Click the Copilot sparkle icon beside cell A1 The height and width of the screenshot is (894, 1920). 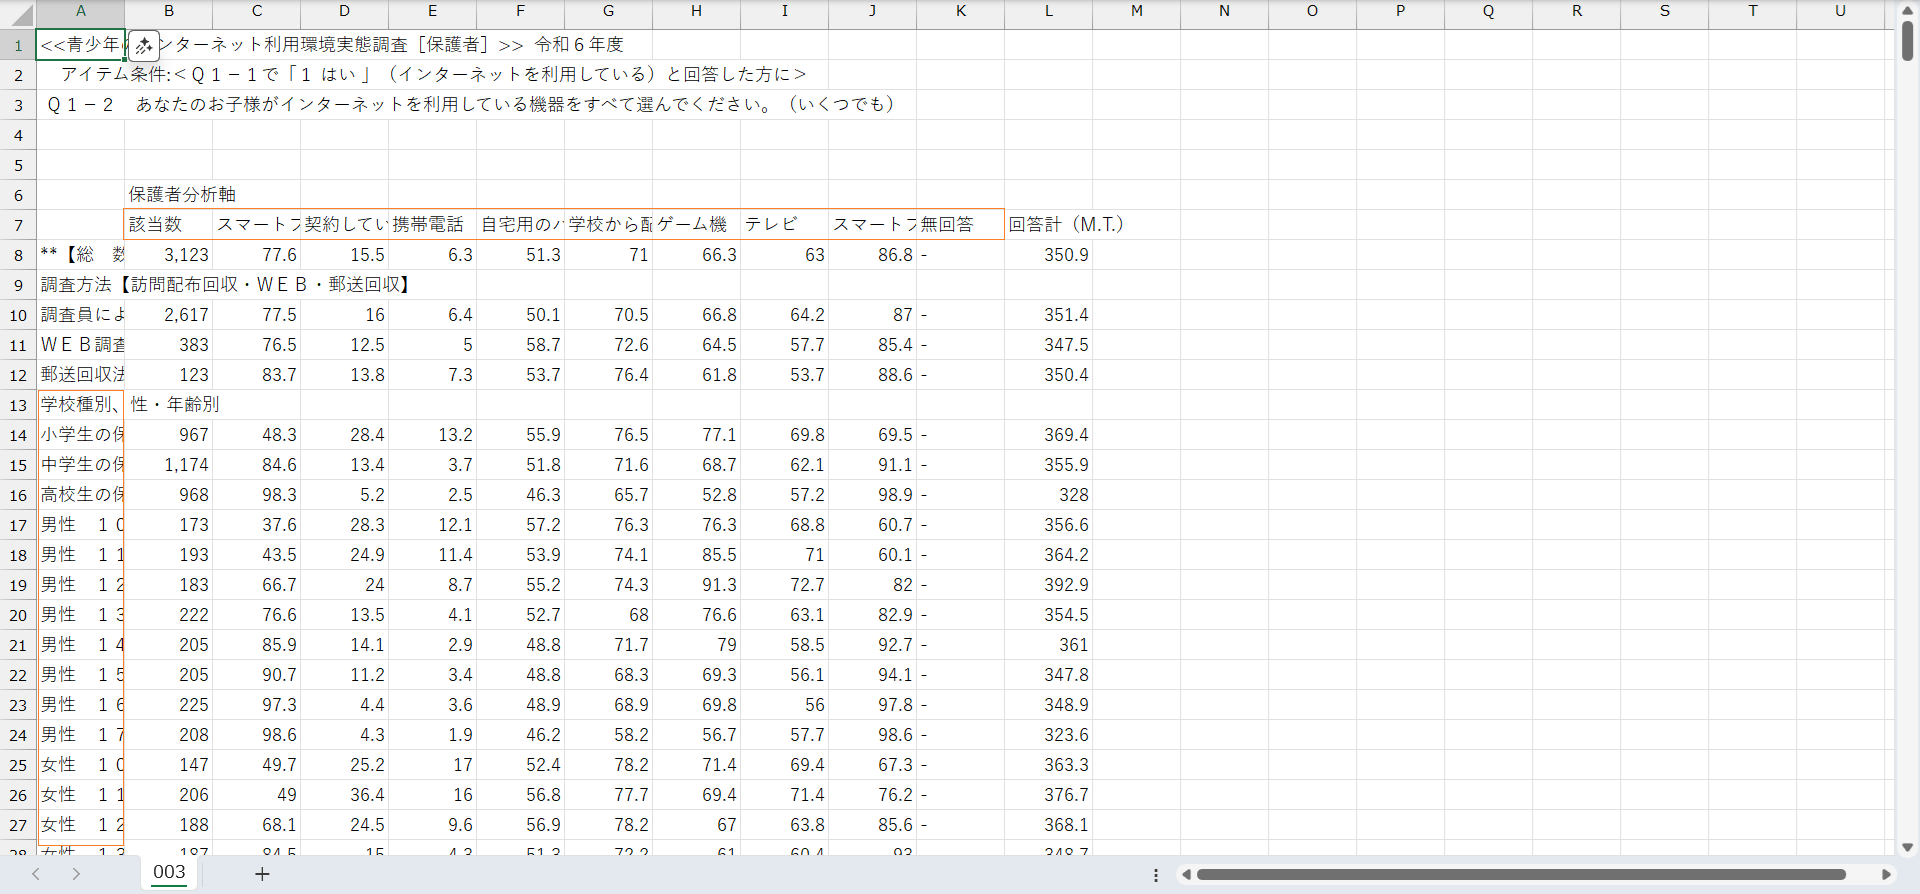pyautogui.click(x=144, y=45)
